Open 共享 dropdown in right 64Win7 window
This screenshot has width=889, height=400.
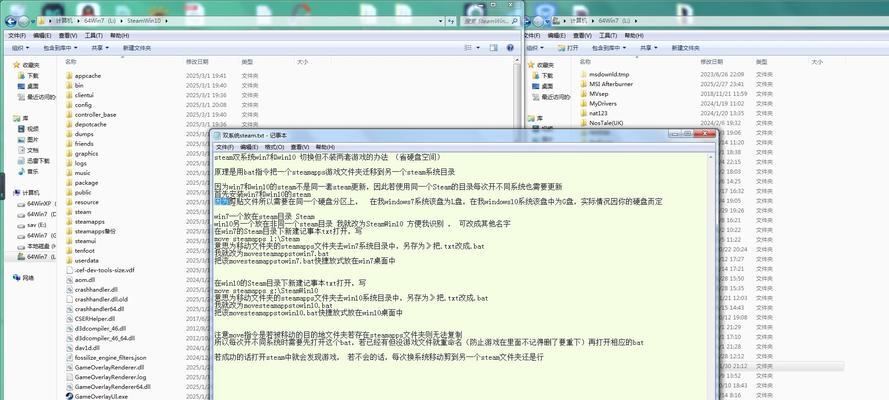click(649, 48)
